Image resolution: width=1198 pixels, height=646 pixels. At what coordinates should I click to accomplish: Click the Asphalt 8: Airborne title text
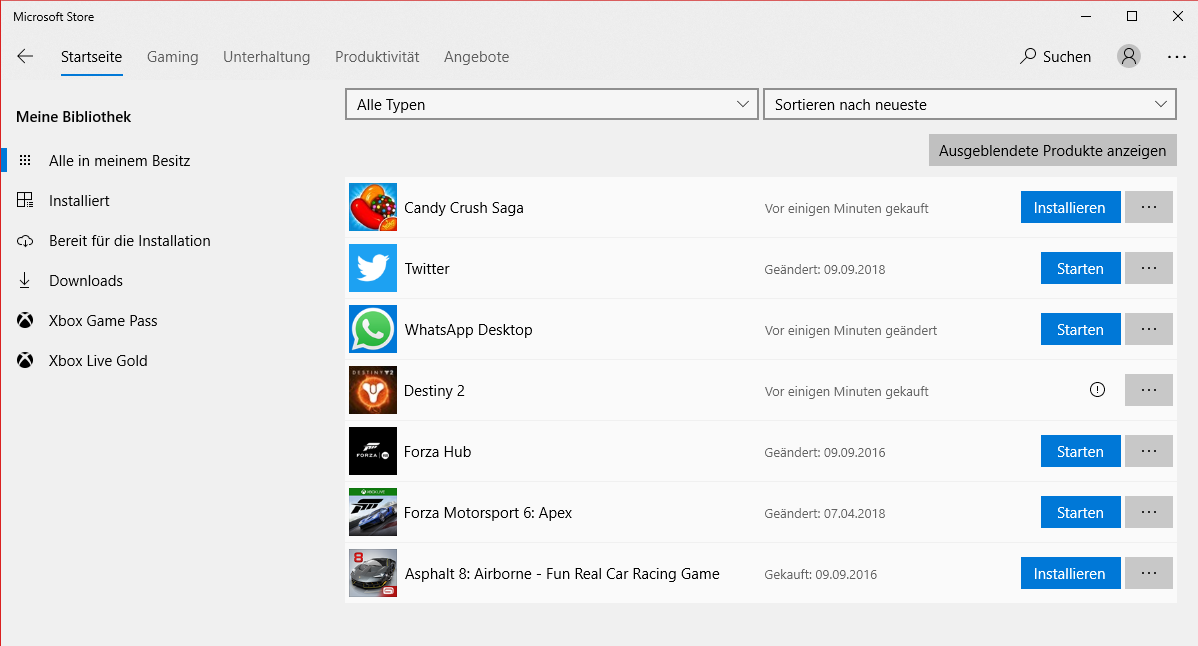point(562,574)
